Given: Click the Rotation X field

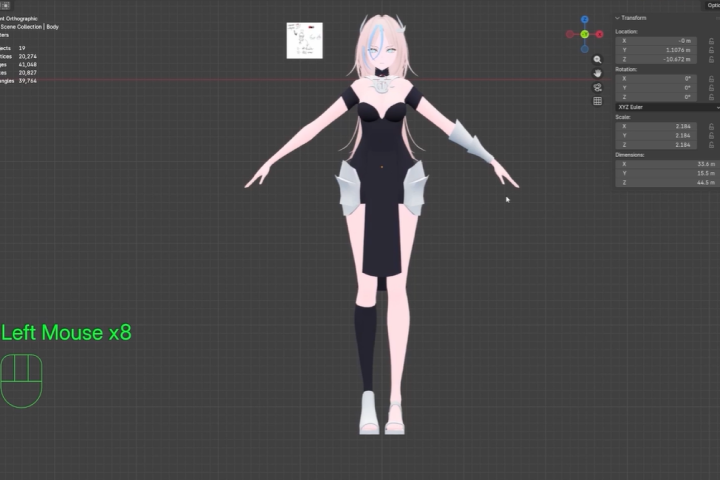Looking at the screenshot, I should [656, 79].
